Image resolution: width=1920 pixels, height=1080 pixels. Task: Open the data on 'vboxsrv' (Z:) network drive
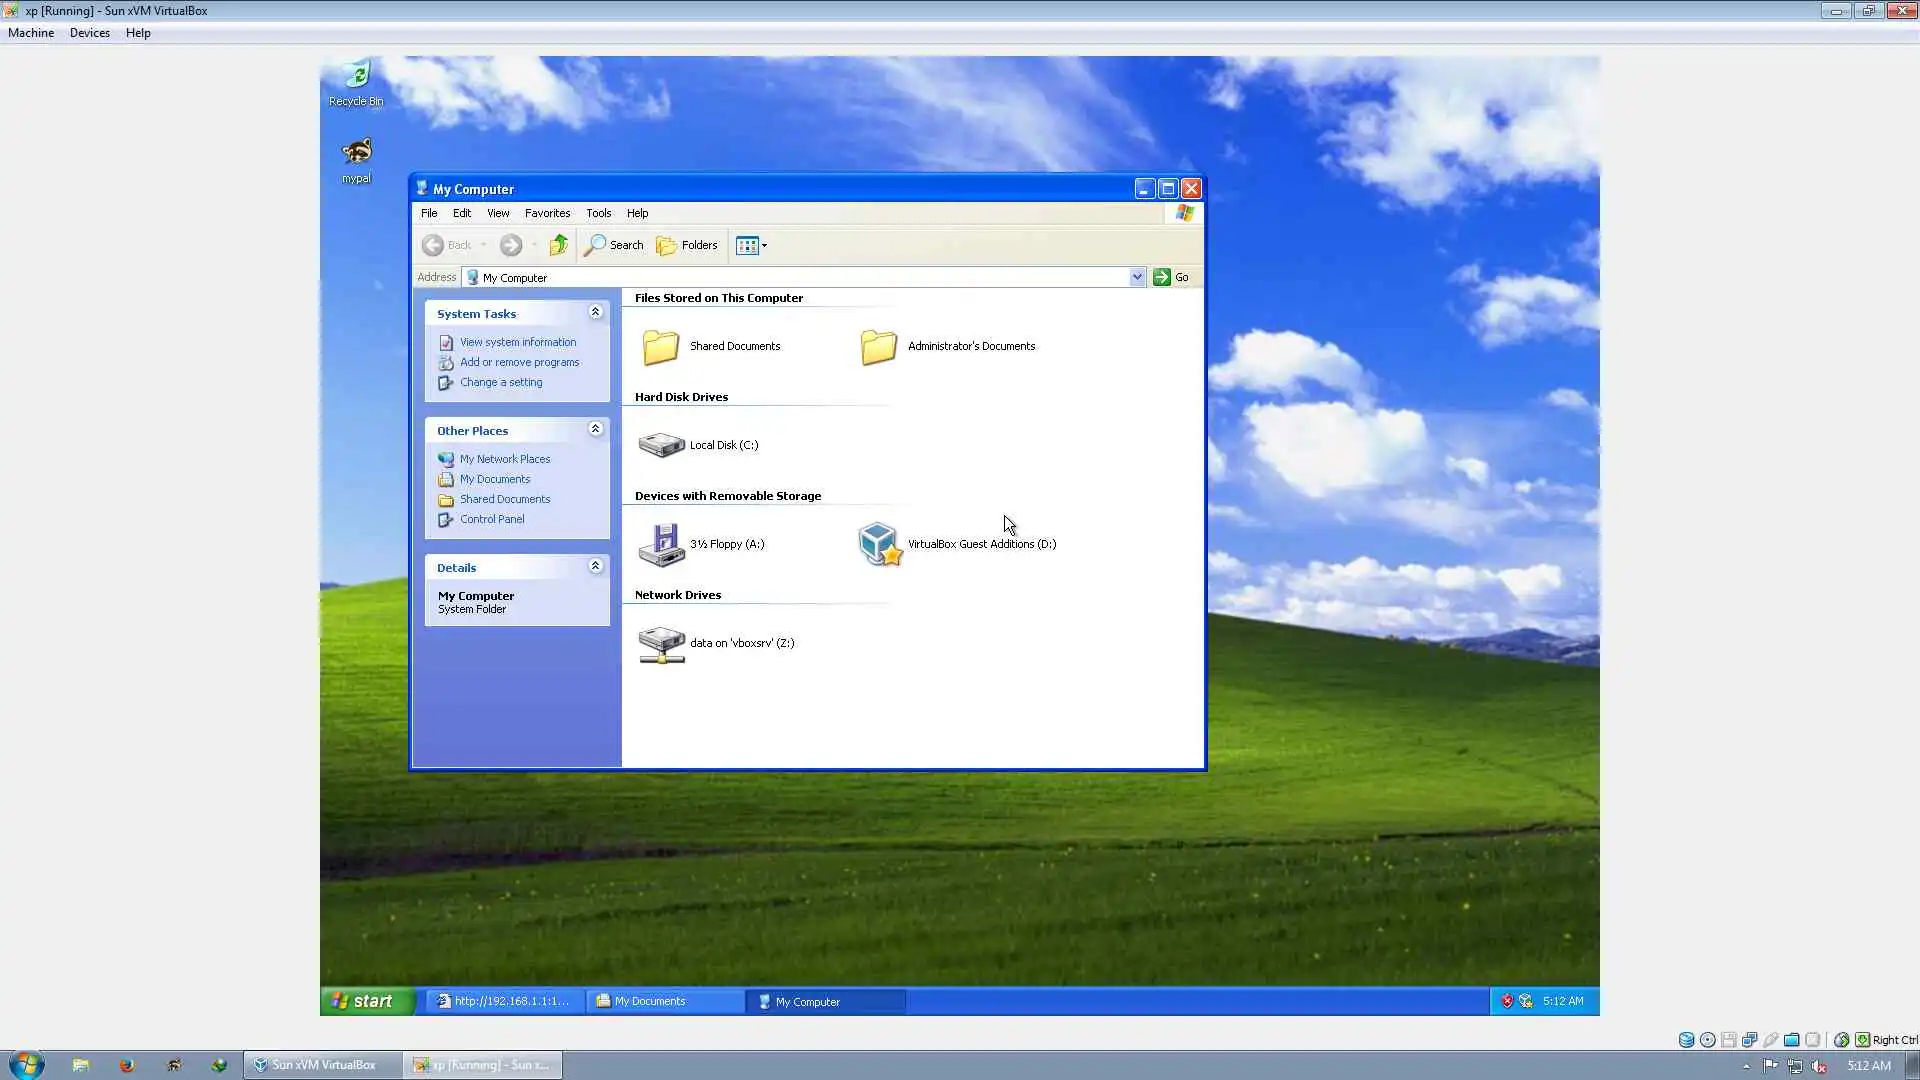click(x=662, y=643)
